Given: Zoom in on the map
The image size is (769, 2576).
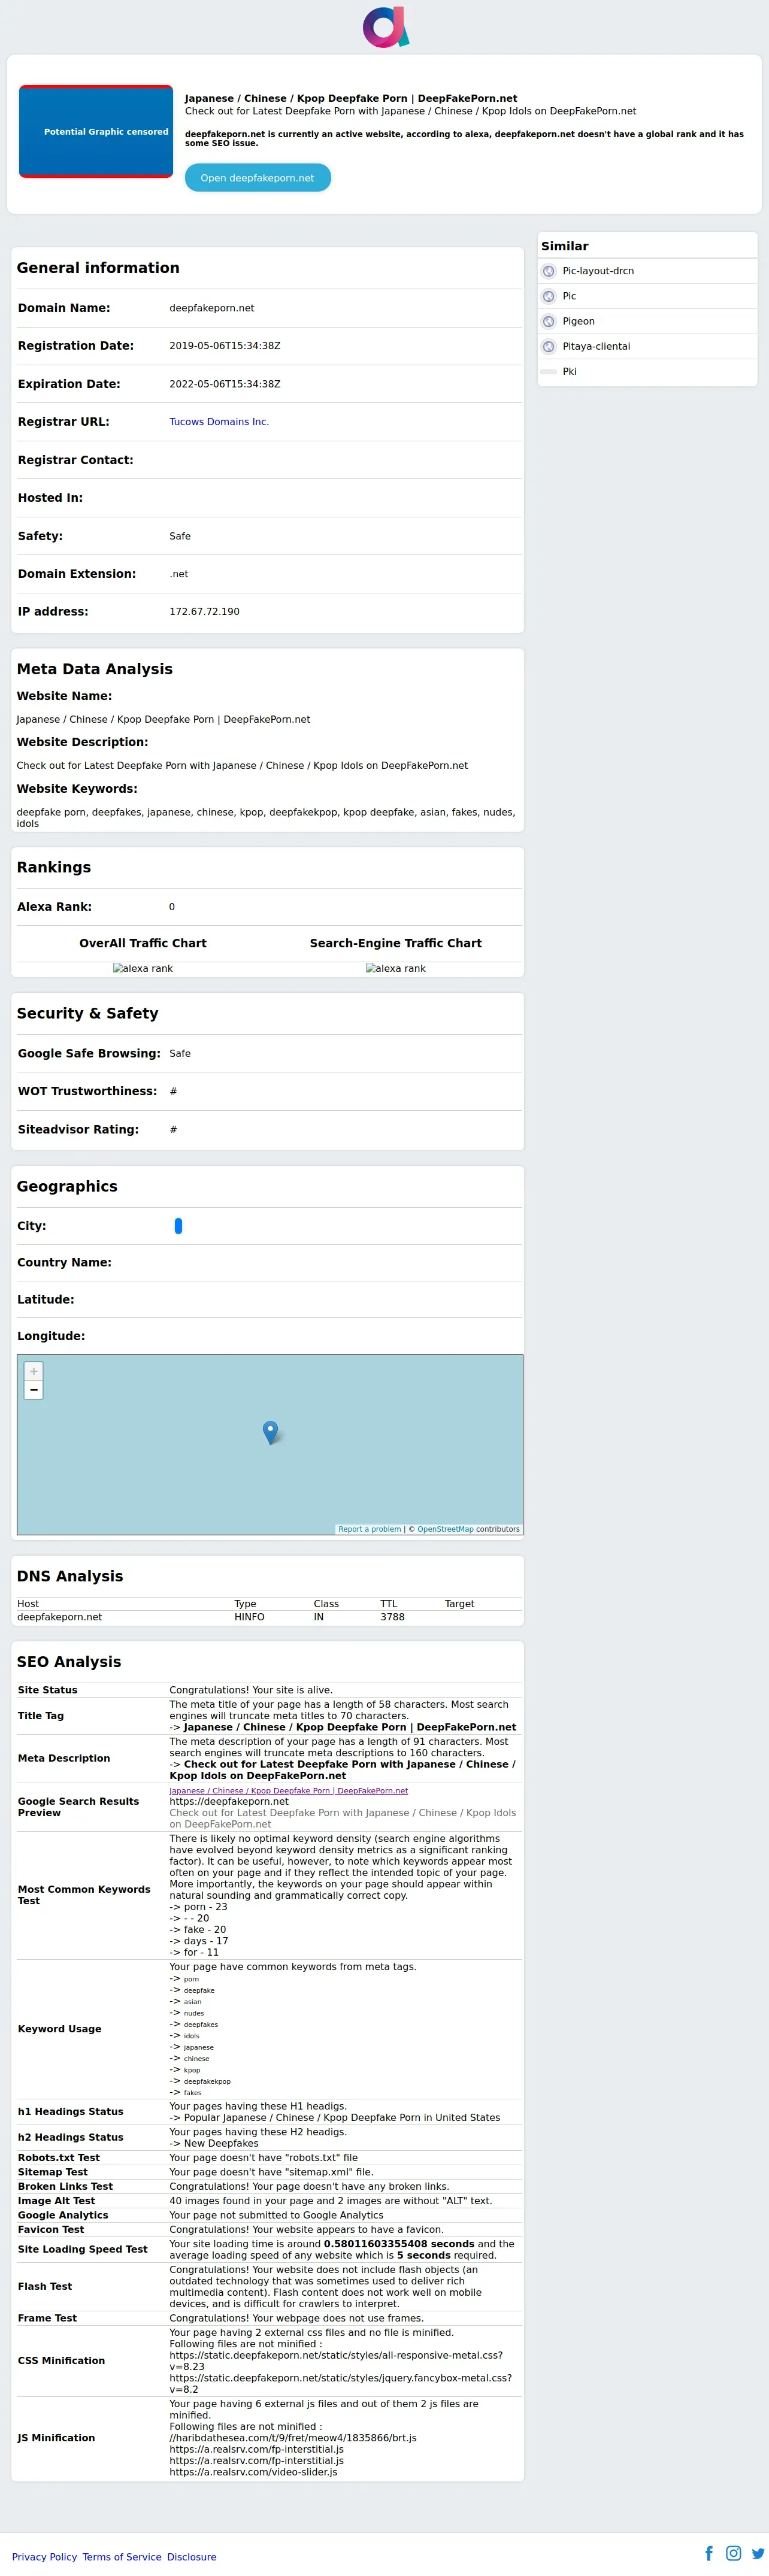Looking at the screenshot, I should [x=34, y=1371].
